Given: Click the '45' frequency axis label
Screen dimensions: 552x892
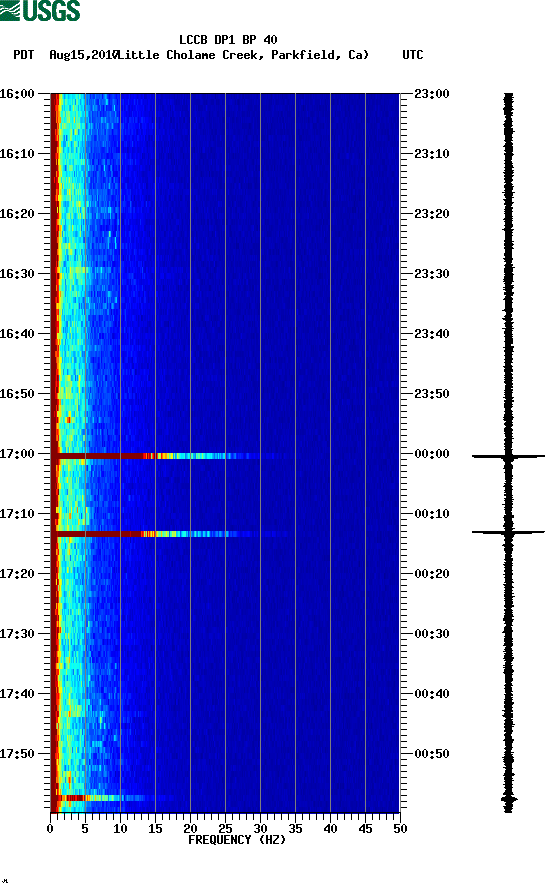Looking at the screenshot, I should [x=365, y=829].
